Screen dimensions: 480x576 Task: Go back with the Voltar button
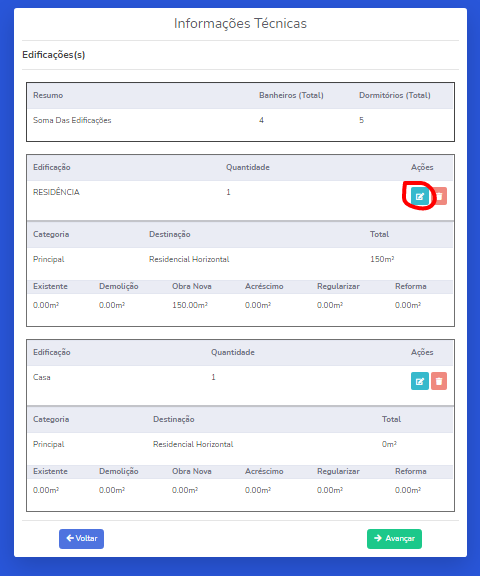coord(82,539)
